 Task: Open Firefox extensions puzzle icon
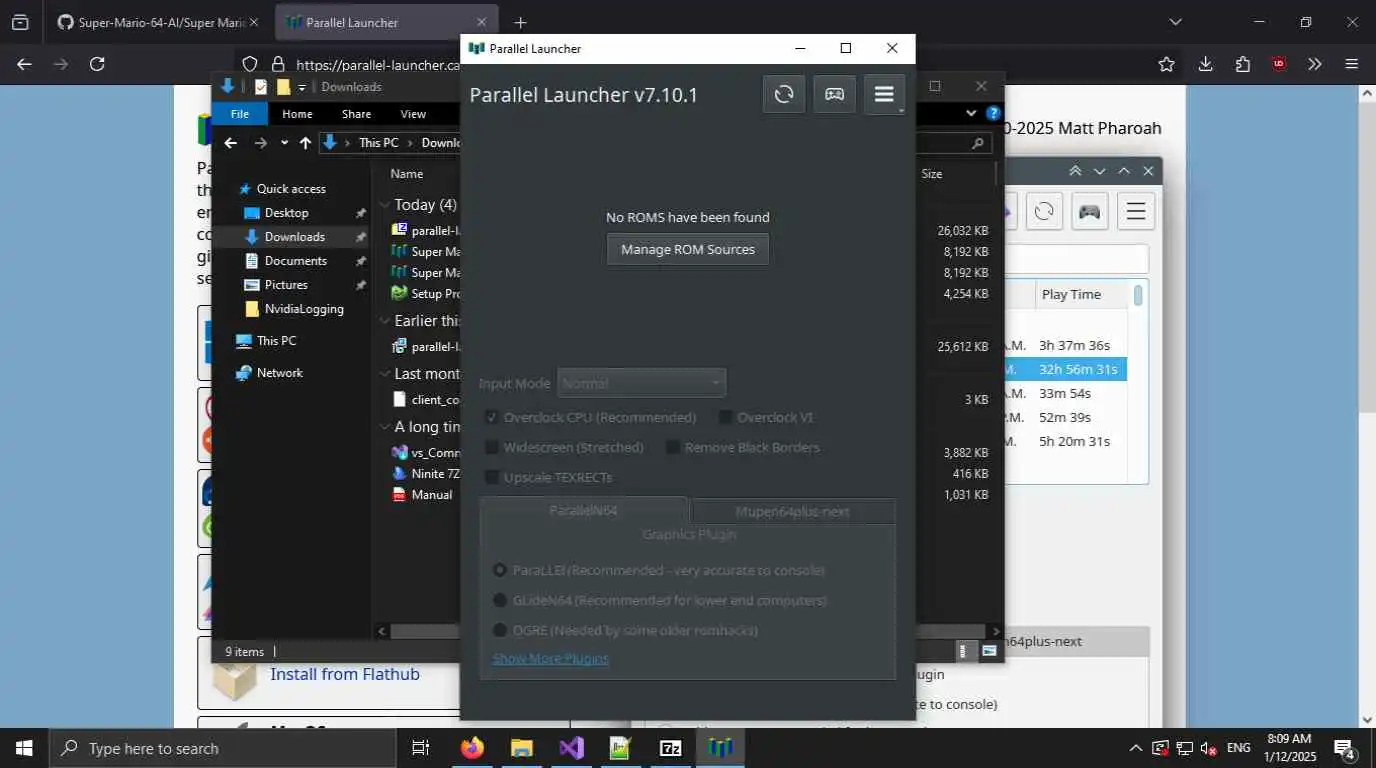coord(1242,64)
